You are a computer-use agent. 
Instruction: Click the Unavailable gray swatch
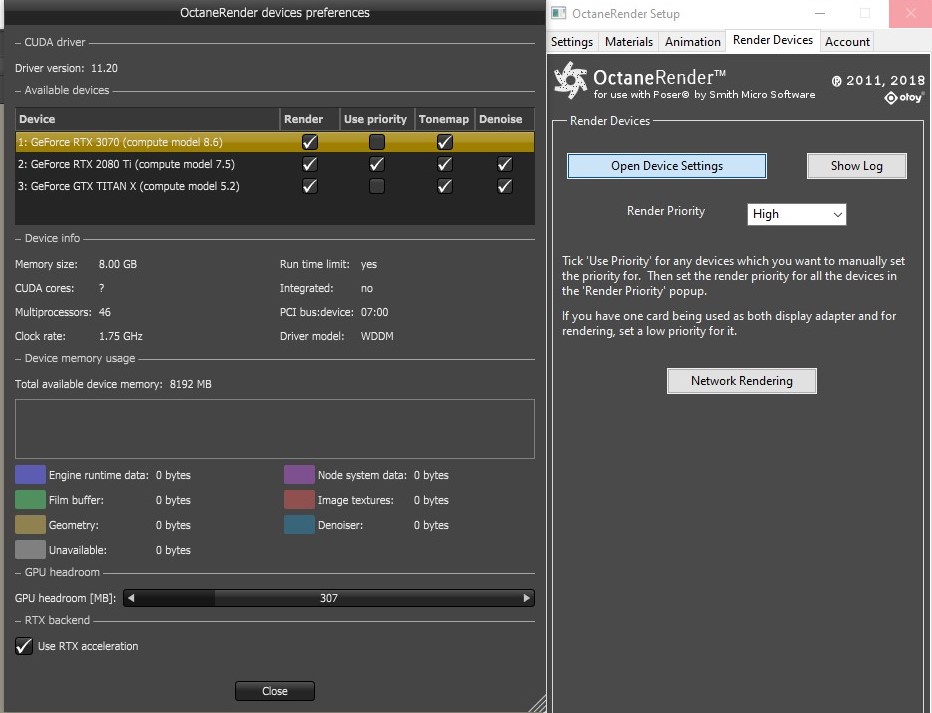click(x=30, y=550)
